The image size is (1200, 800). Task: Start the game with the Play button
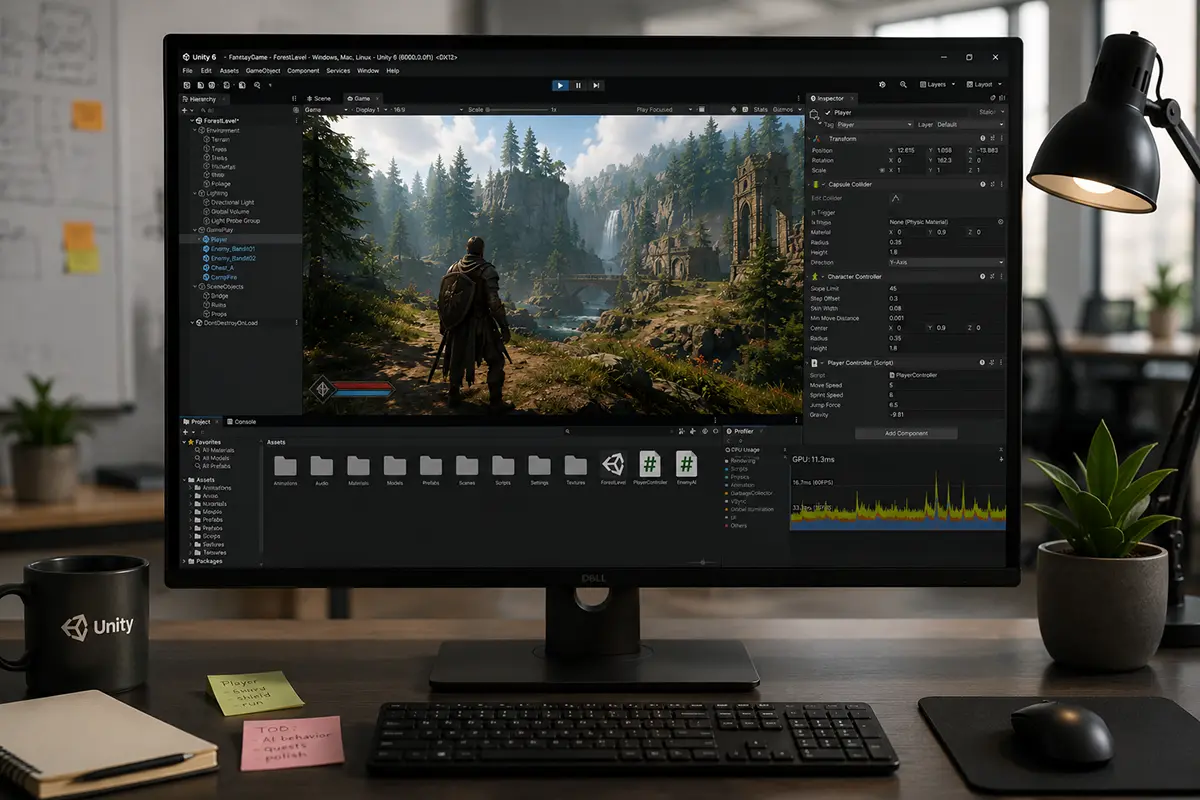point(561,86)
